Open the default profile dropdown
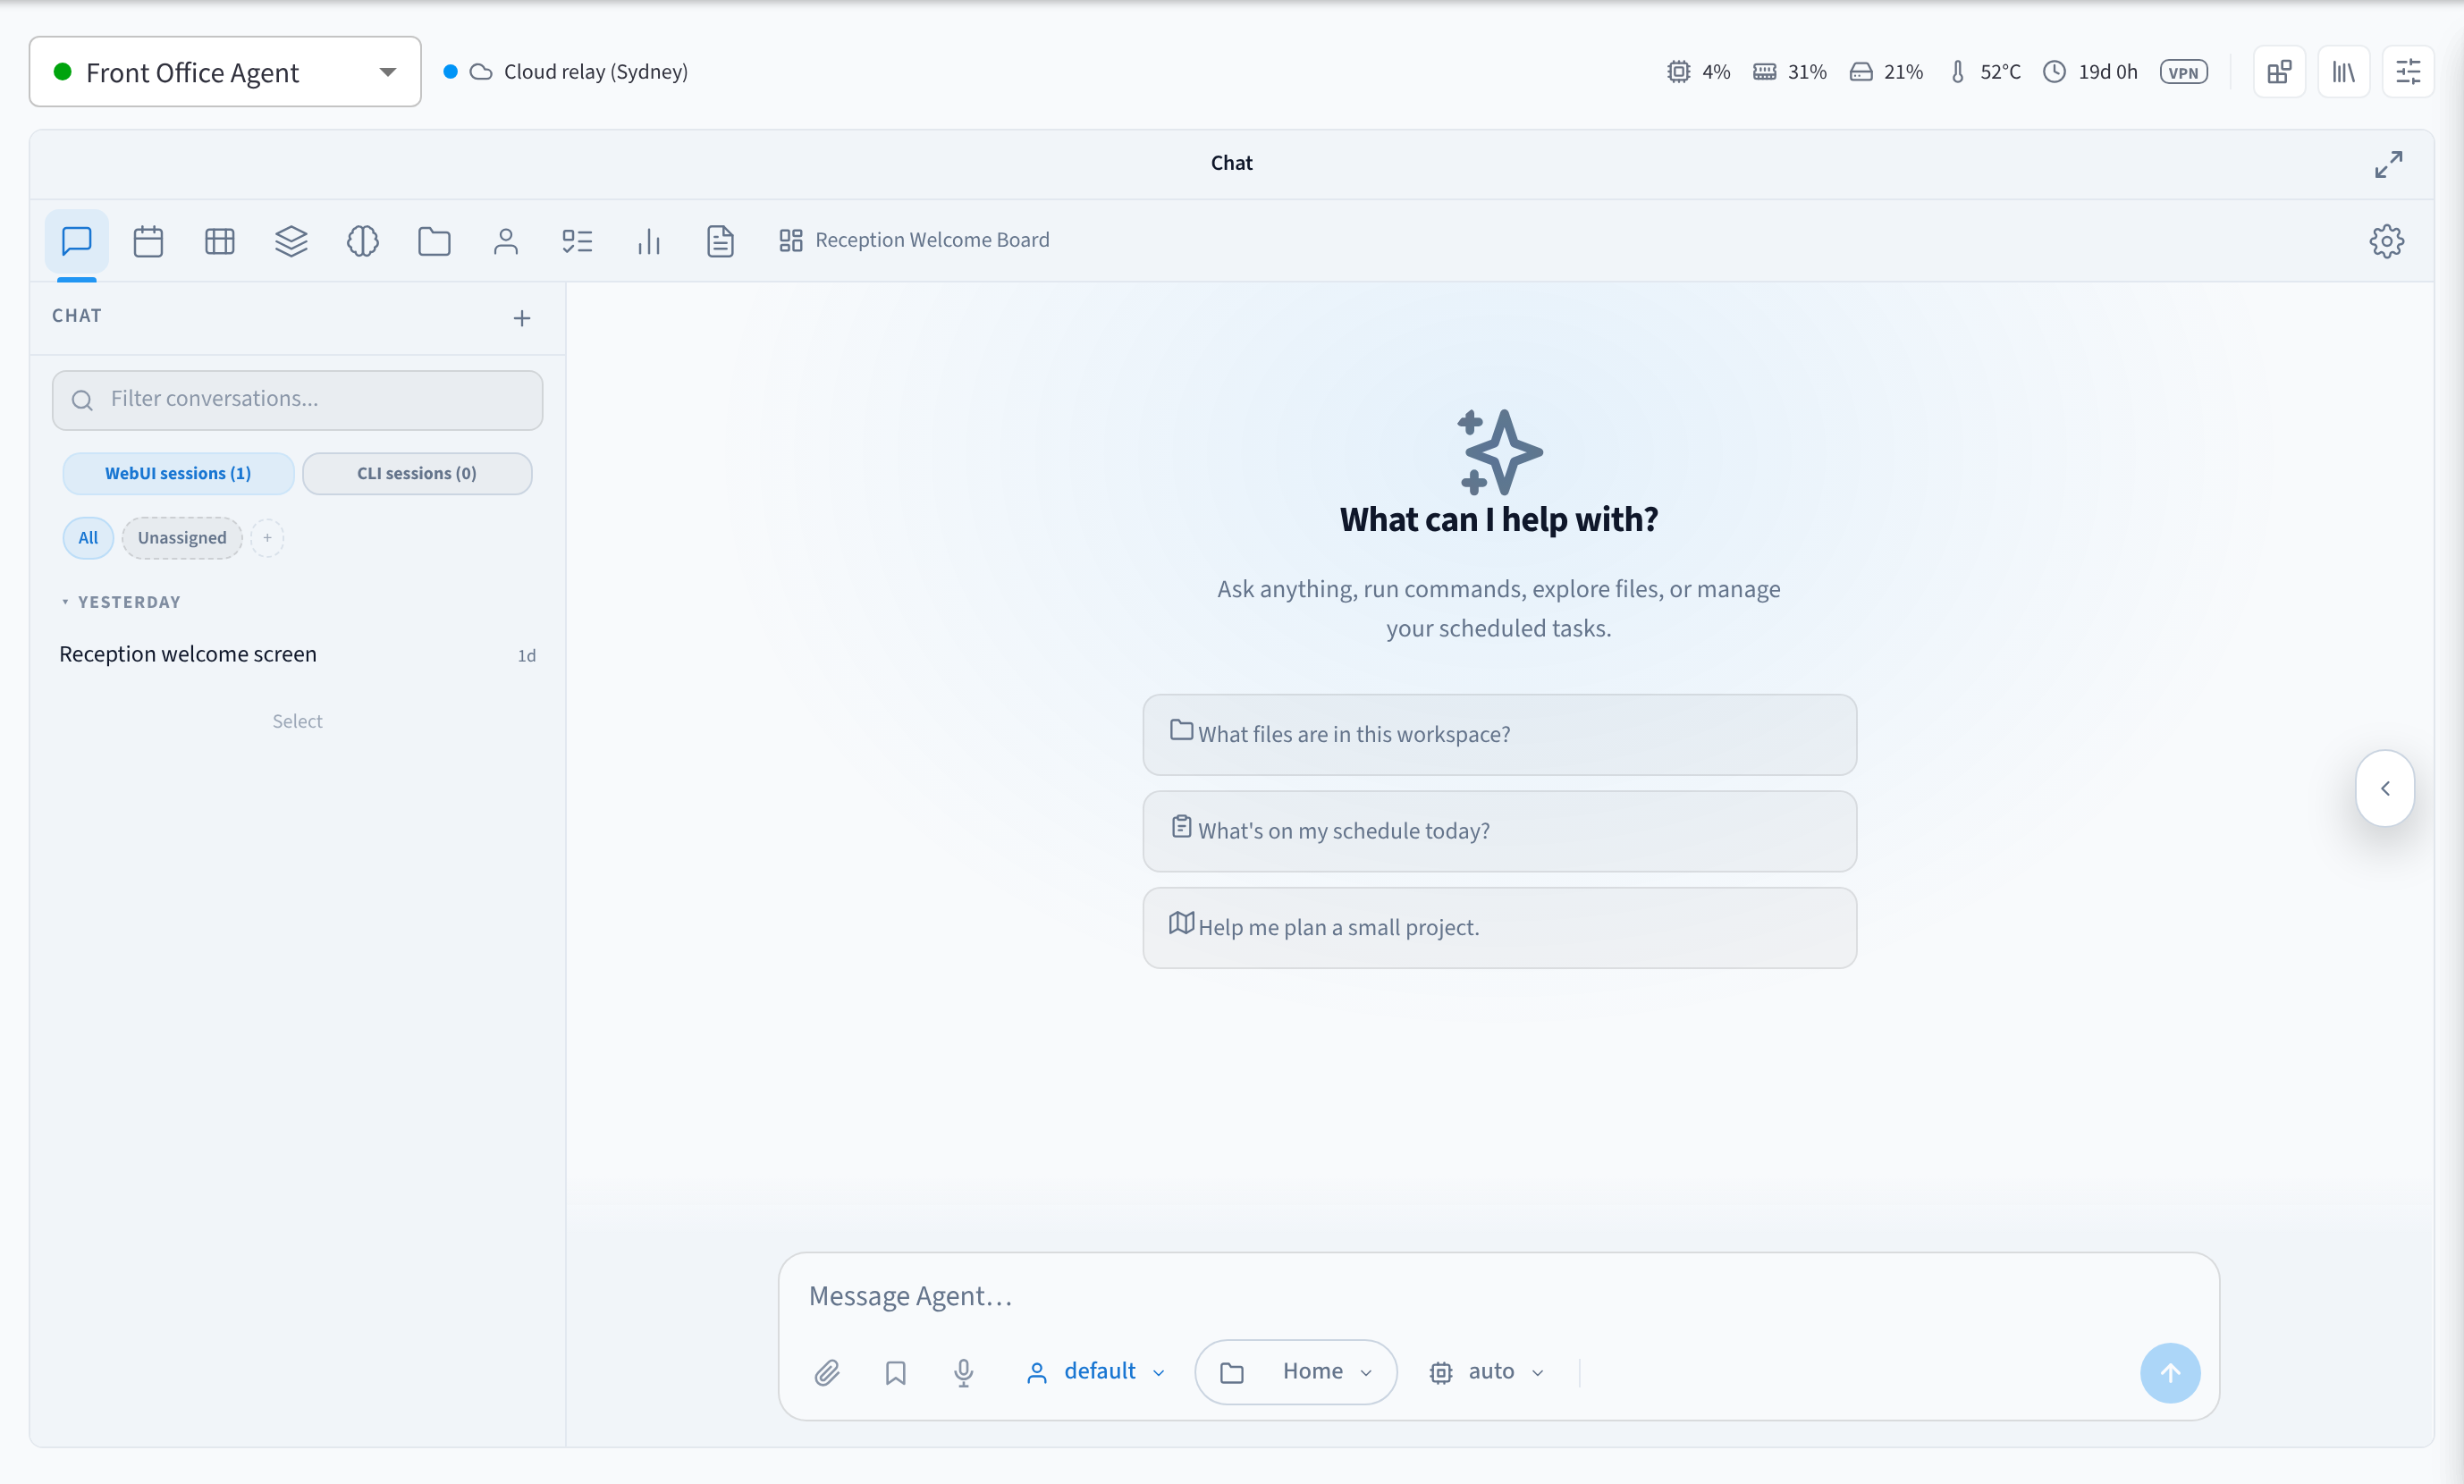 coord(1096,1372)
